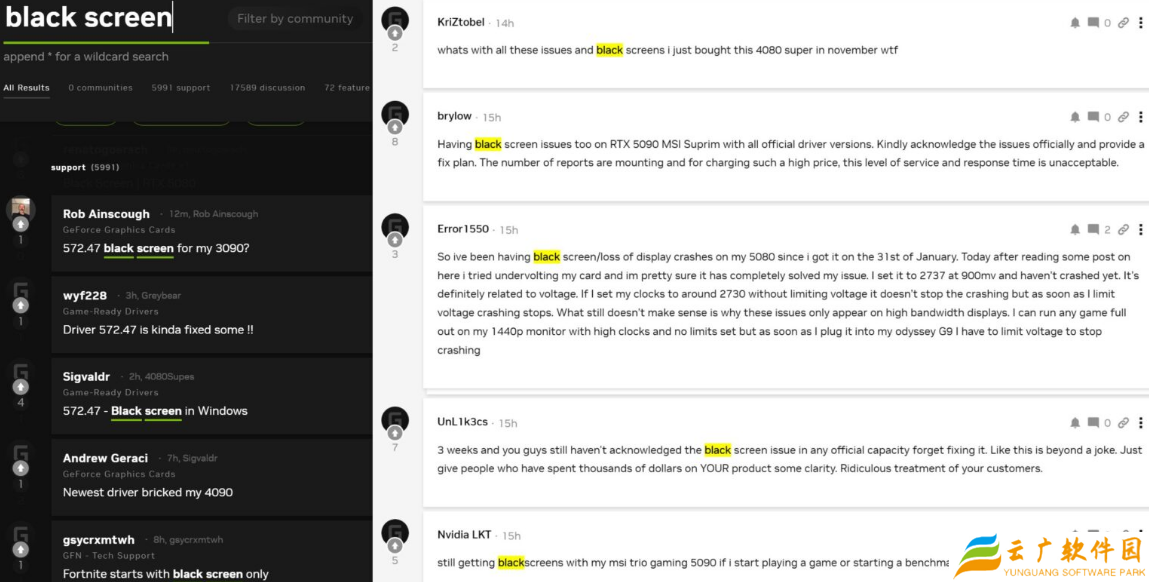
Task: Open the Filter by community dropdown
Action: pyautogui.click(x=295, y=18)
